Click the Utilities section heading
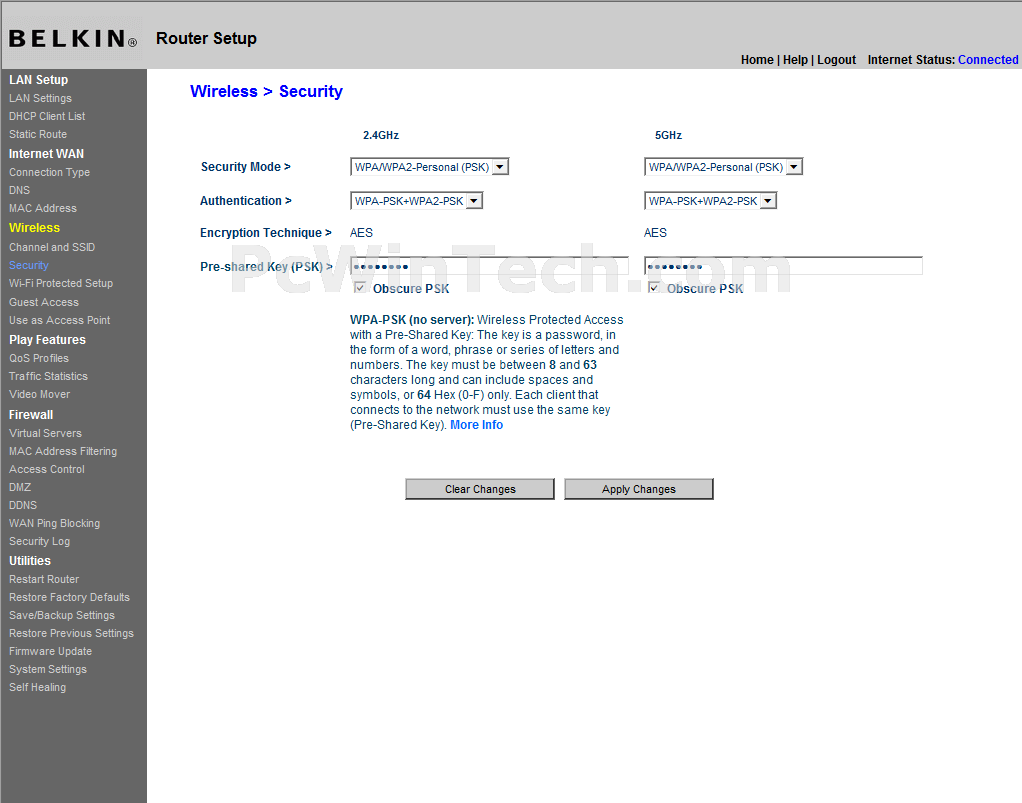Screen dimensions: 1022x803 click(x=29, y=561)
